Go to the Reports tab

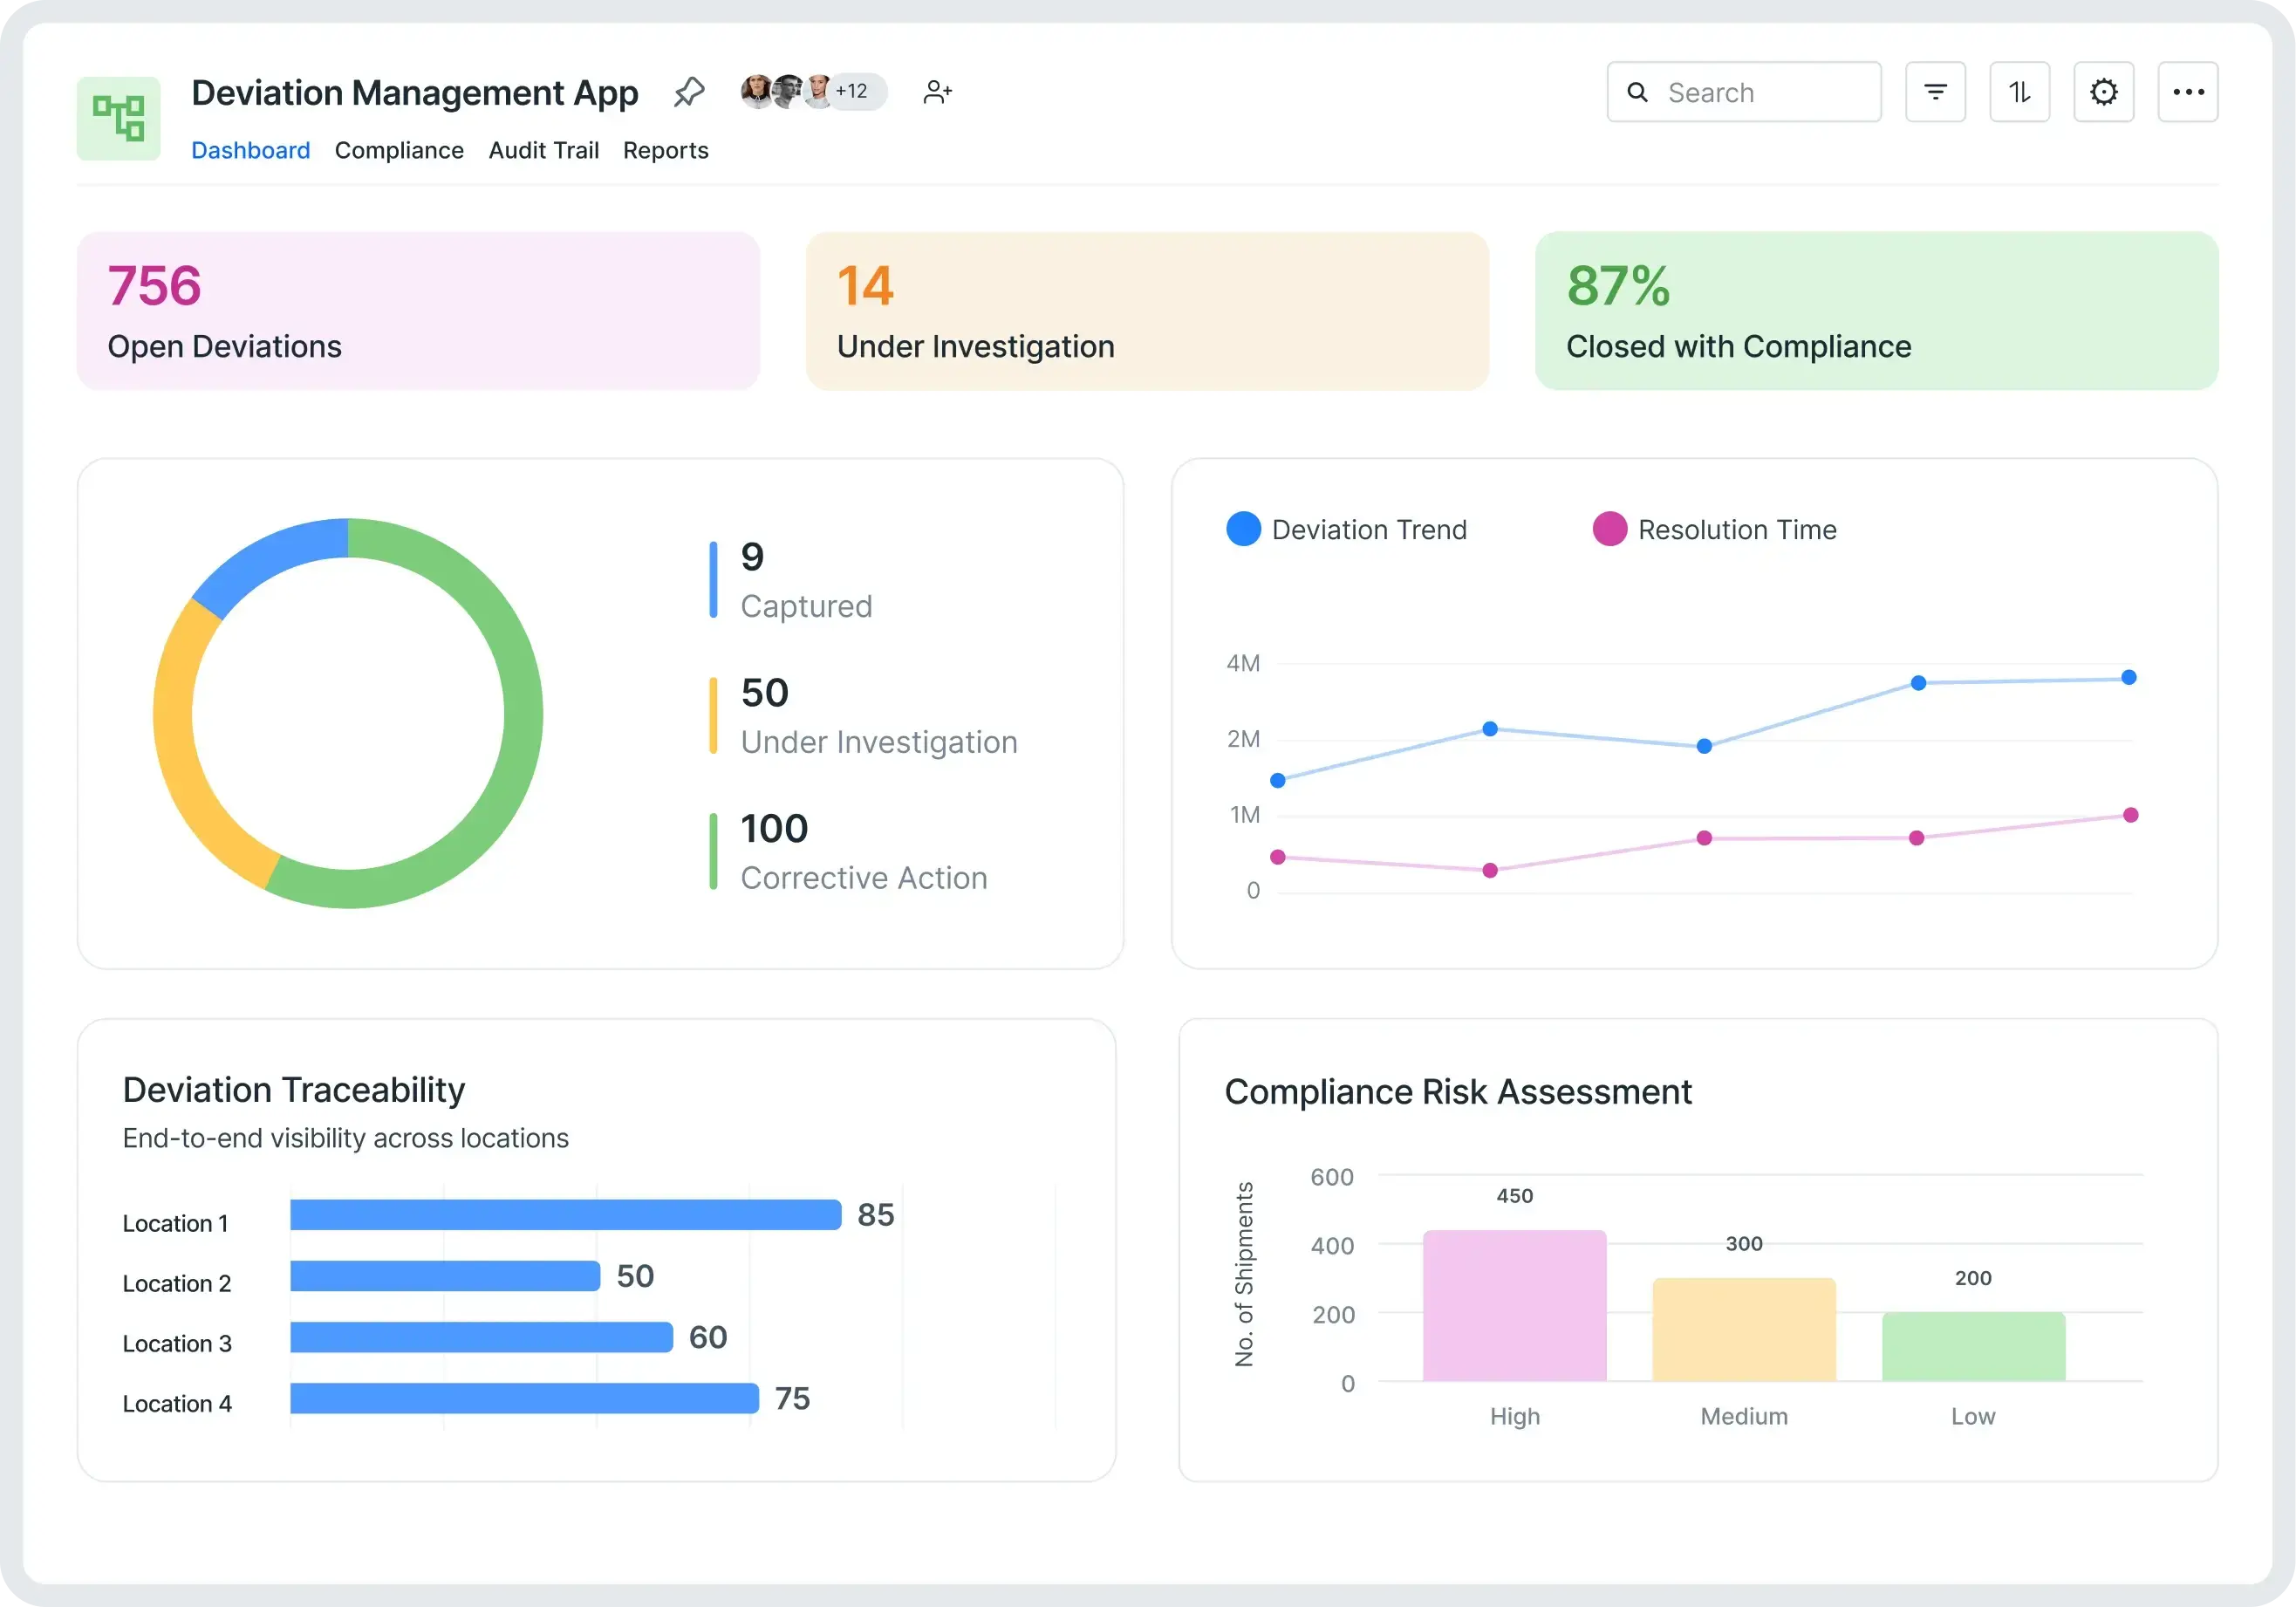(665, 150)
